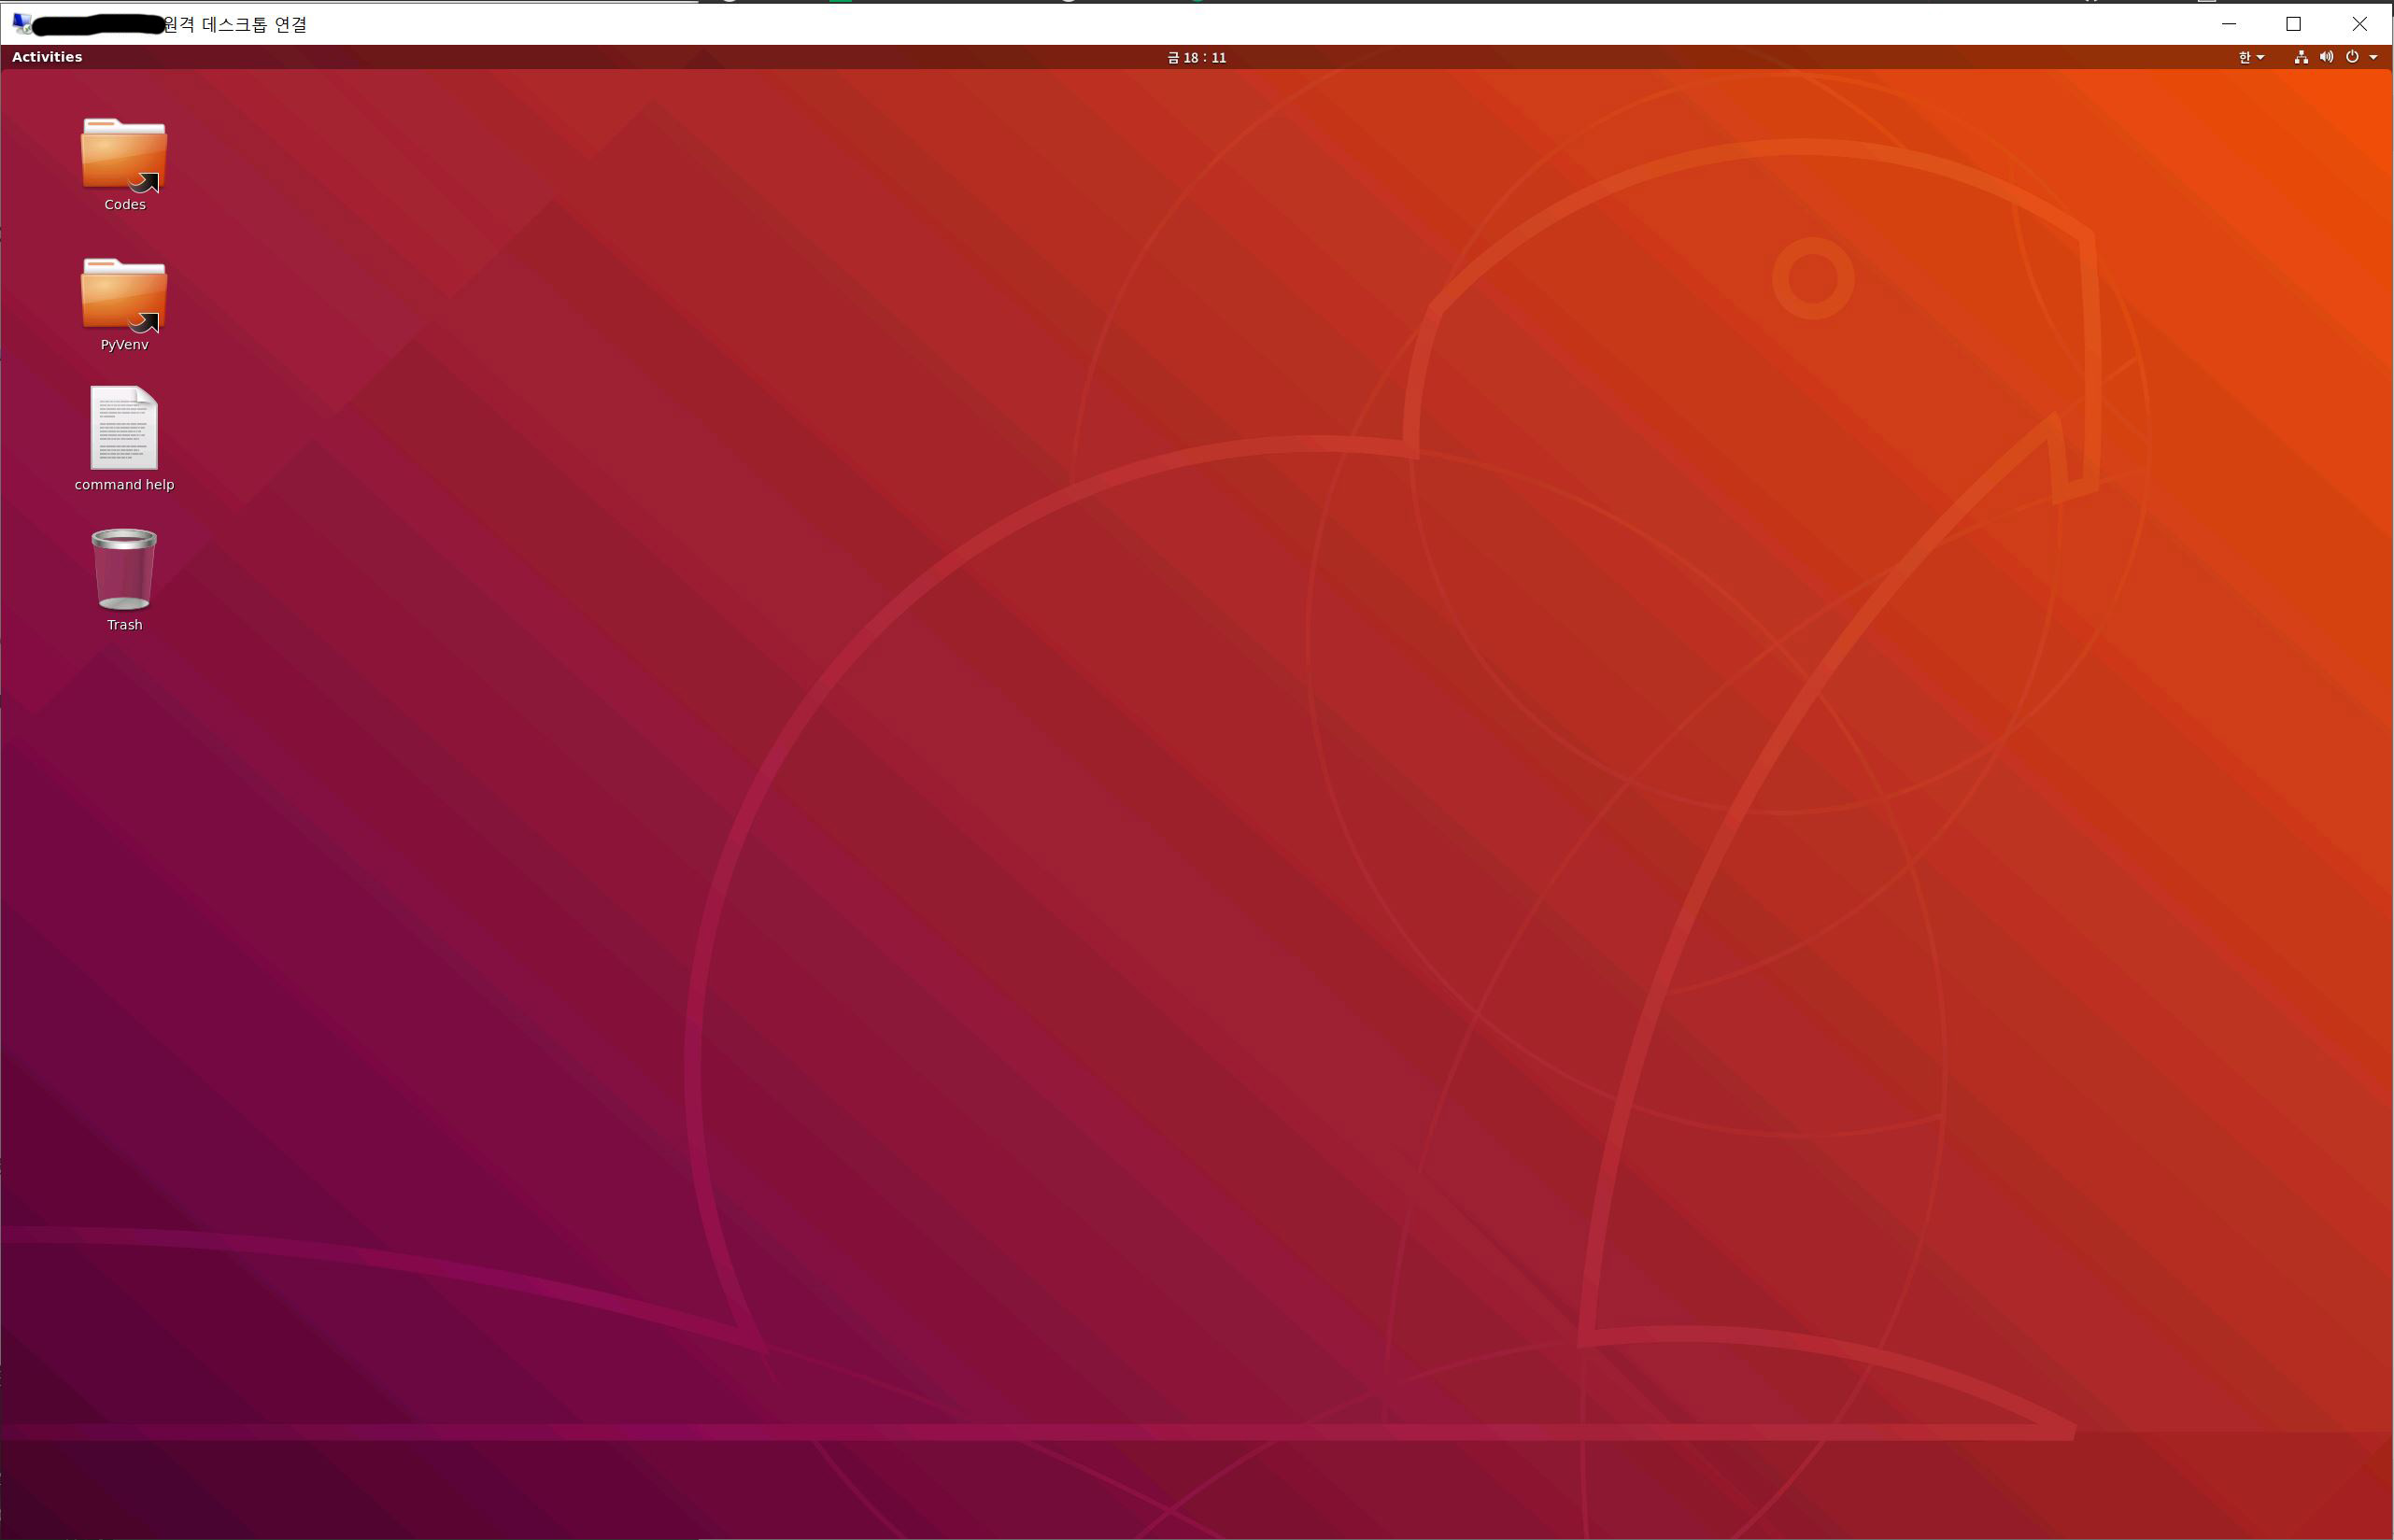Image resolution: width=2394 pixels, height=1540 pixels.
Task: Click the remote desktop connection app icon
Action: (x=21, y=23)
